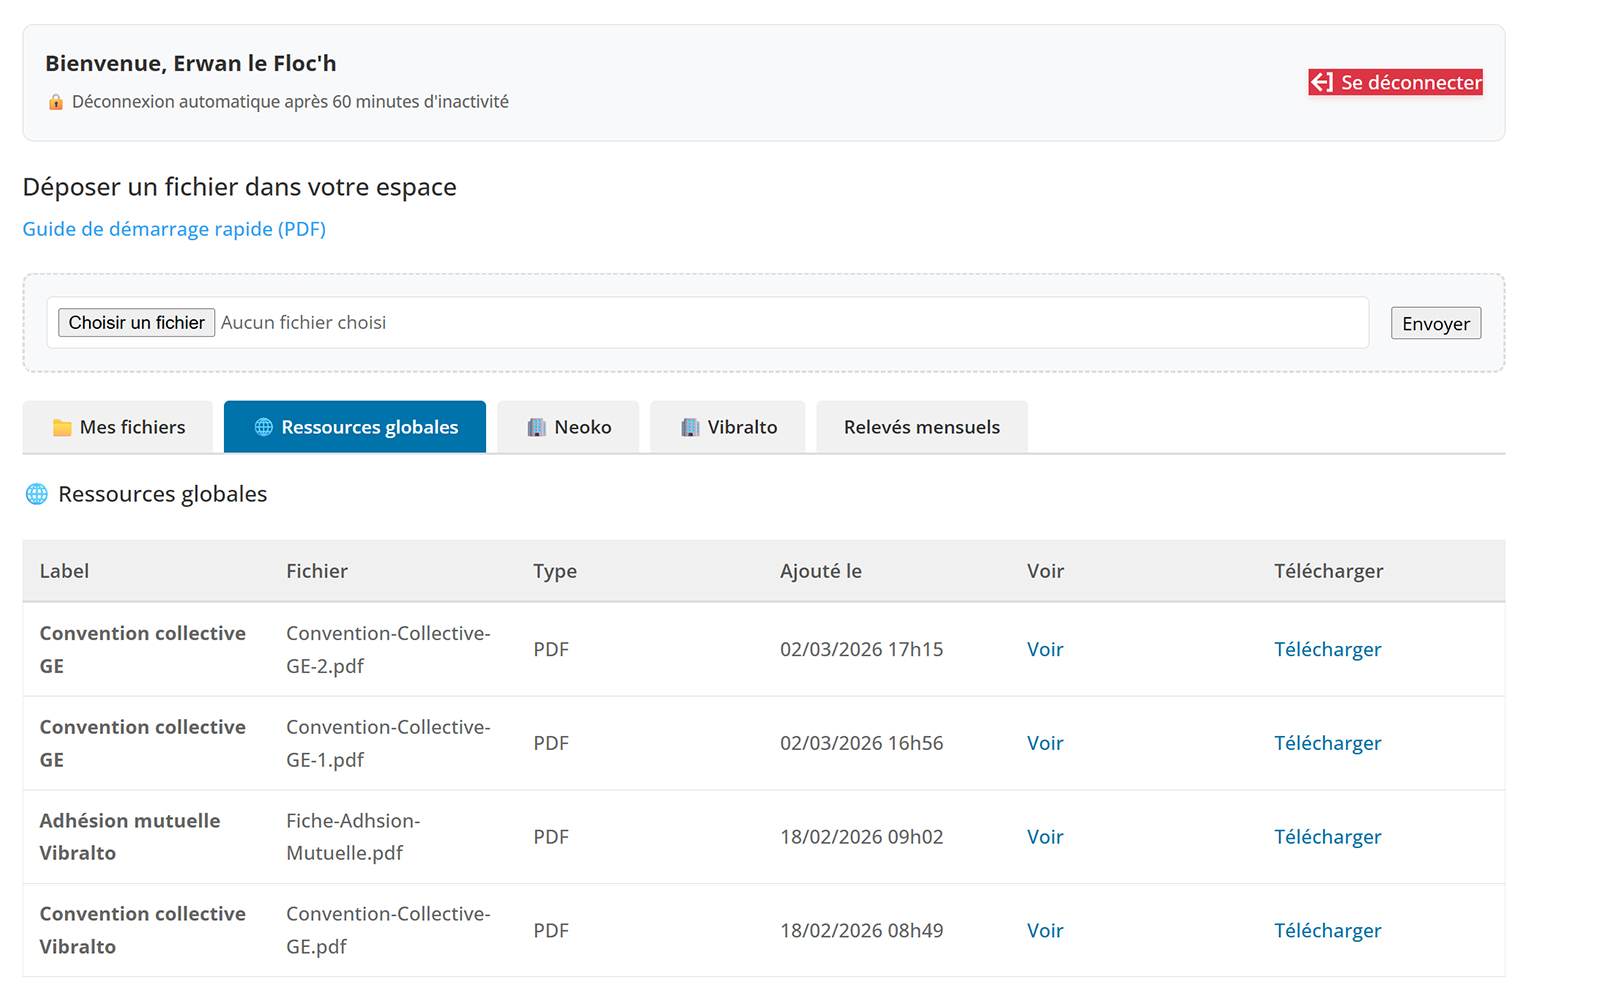Open the Neoko tab
The height and width of the screenshot is (1000, 1600).
point(568,427)
